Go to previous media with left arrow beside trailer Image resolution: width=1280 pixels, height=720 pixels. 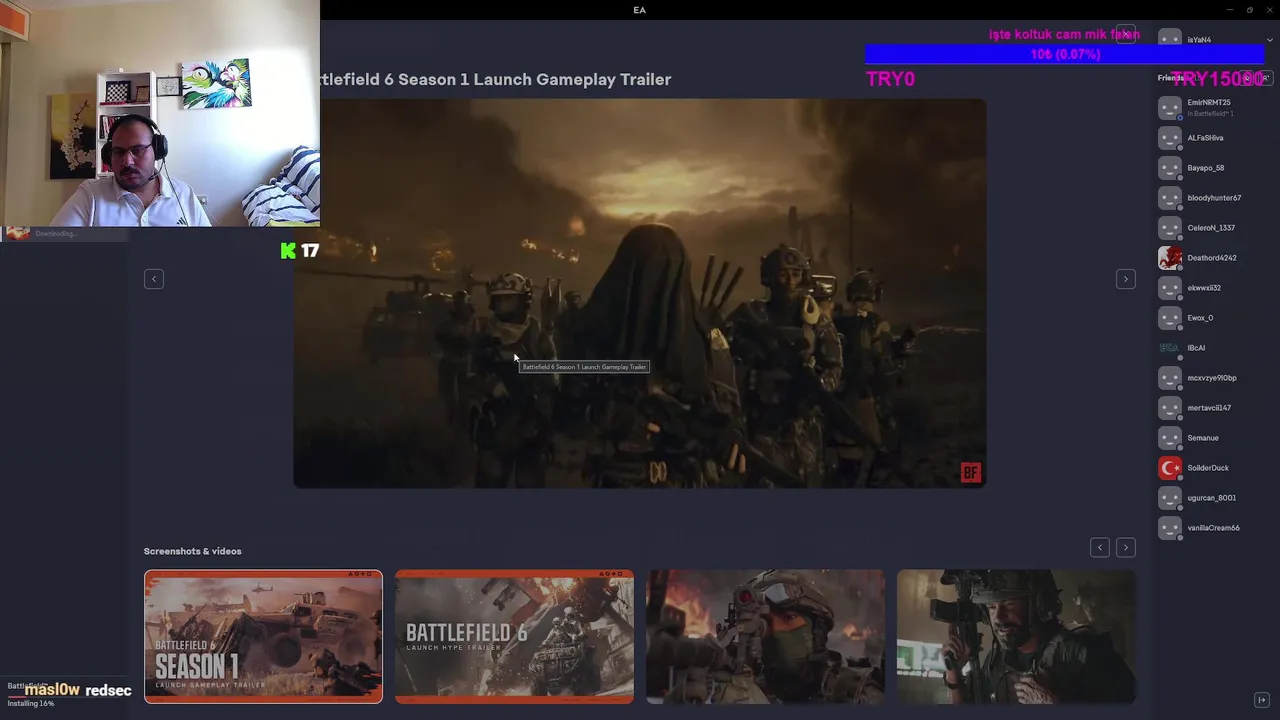153,279
